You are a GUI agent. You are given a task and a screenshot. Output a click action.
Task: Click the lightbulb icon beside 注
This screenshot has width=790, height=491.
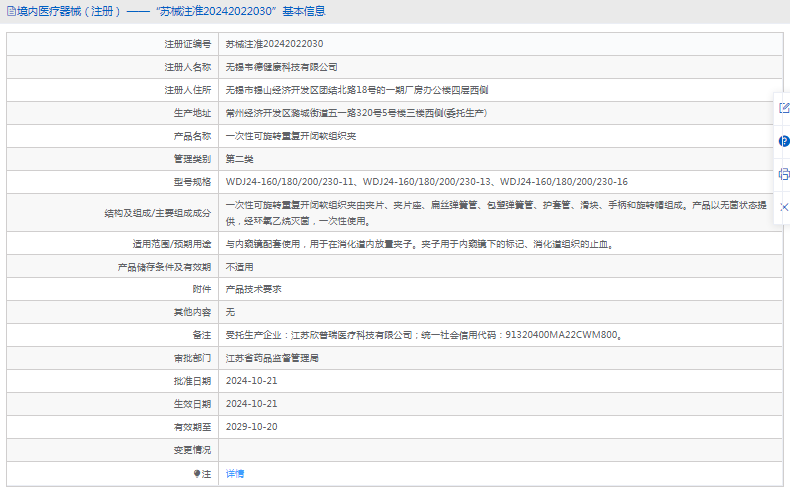coord(197,474)
